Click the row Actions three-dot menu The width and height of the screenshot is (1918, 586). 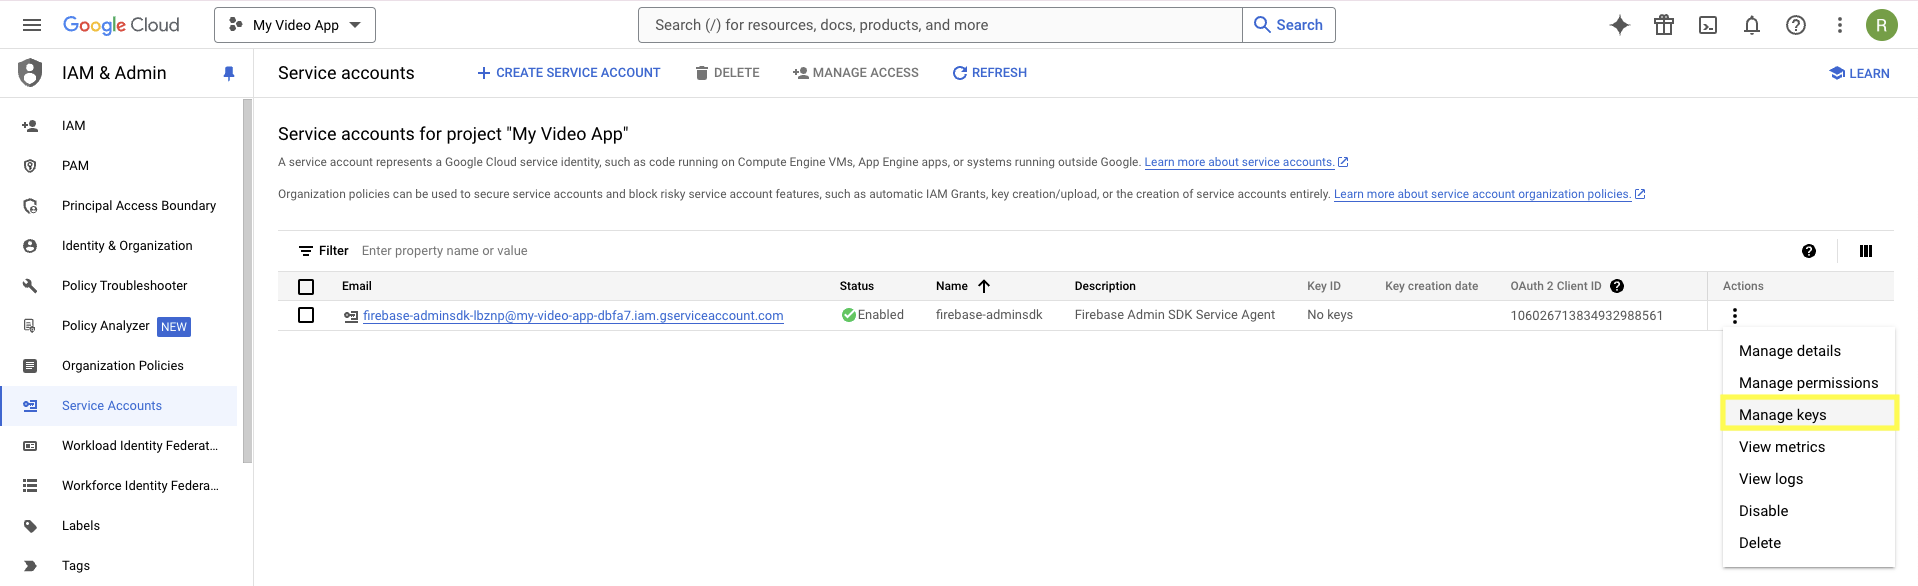point(1735,316)
